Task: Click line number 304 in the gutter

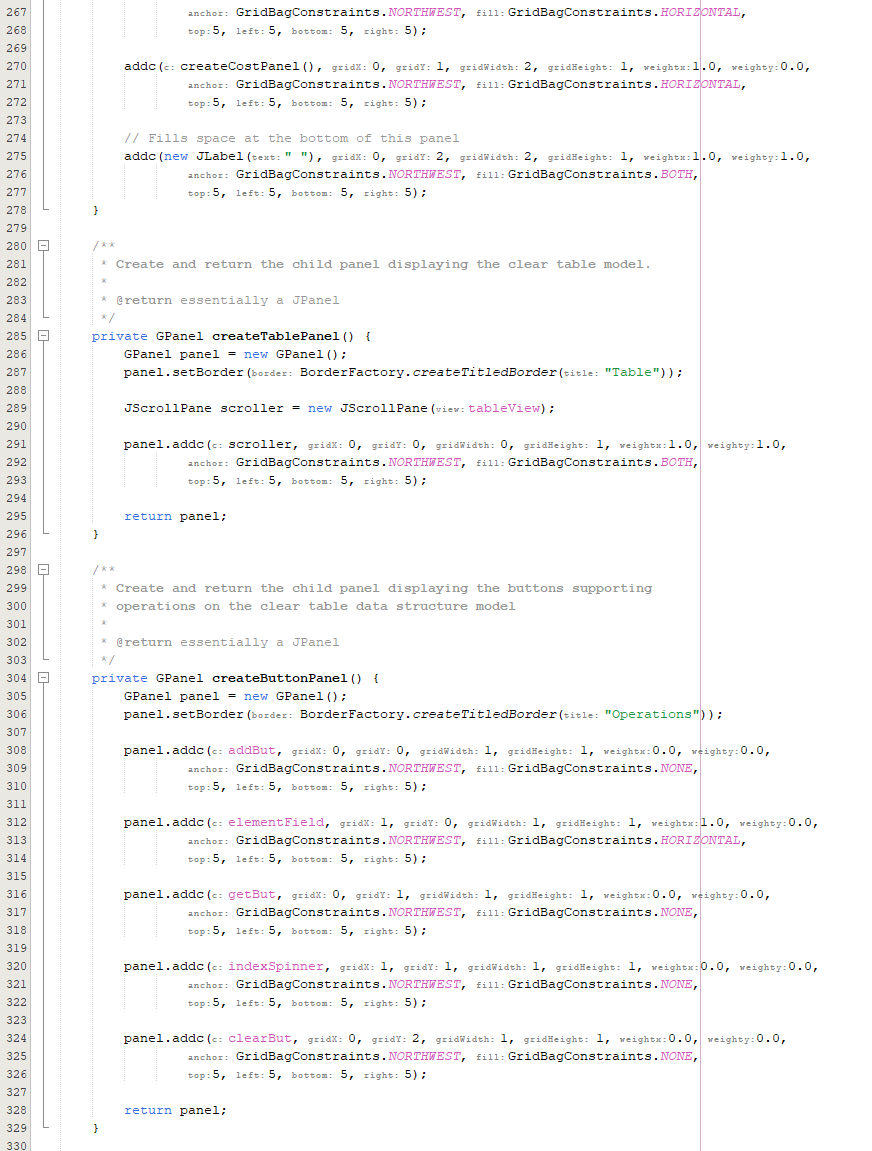Action: point(15,678)
